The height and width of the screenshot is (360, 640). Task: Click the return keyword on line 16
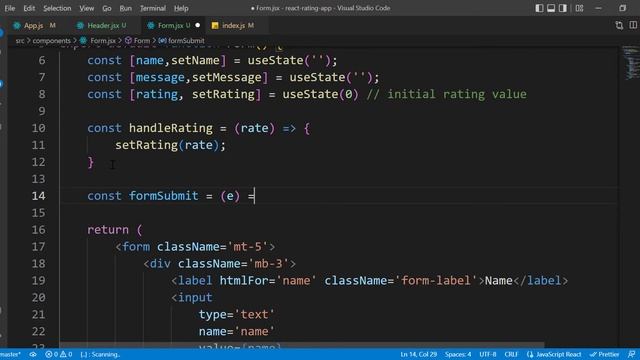pos(108,230)
